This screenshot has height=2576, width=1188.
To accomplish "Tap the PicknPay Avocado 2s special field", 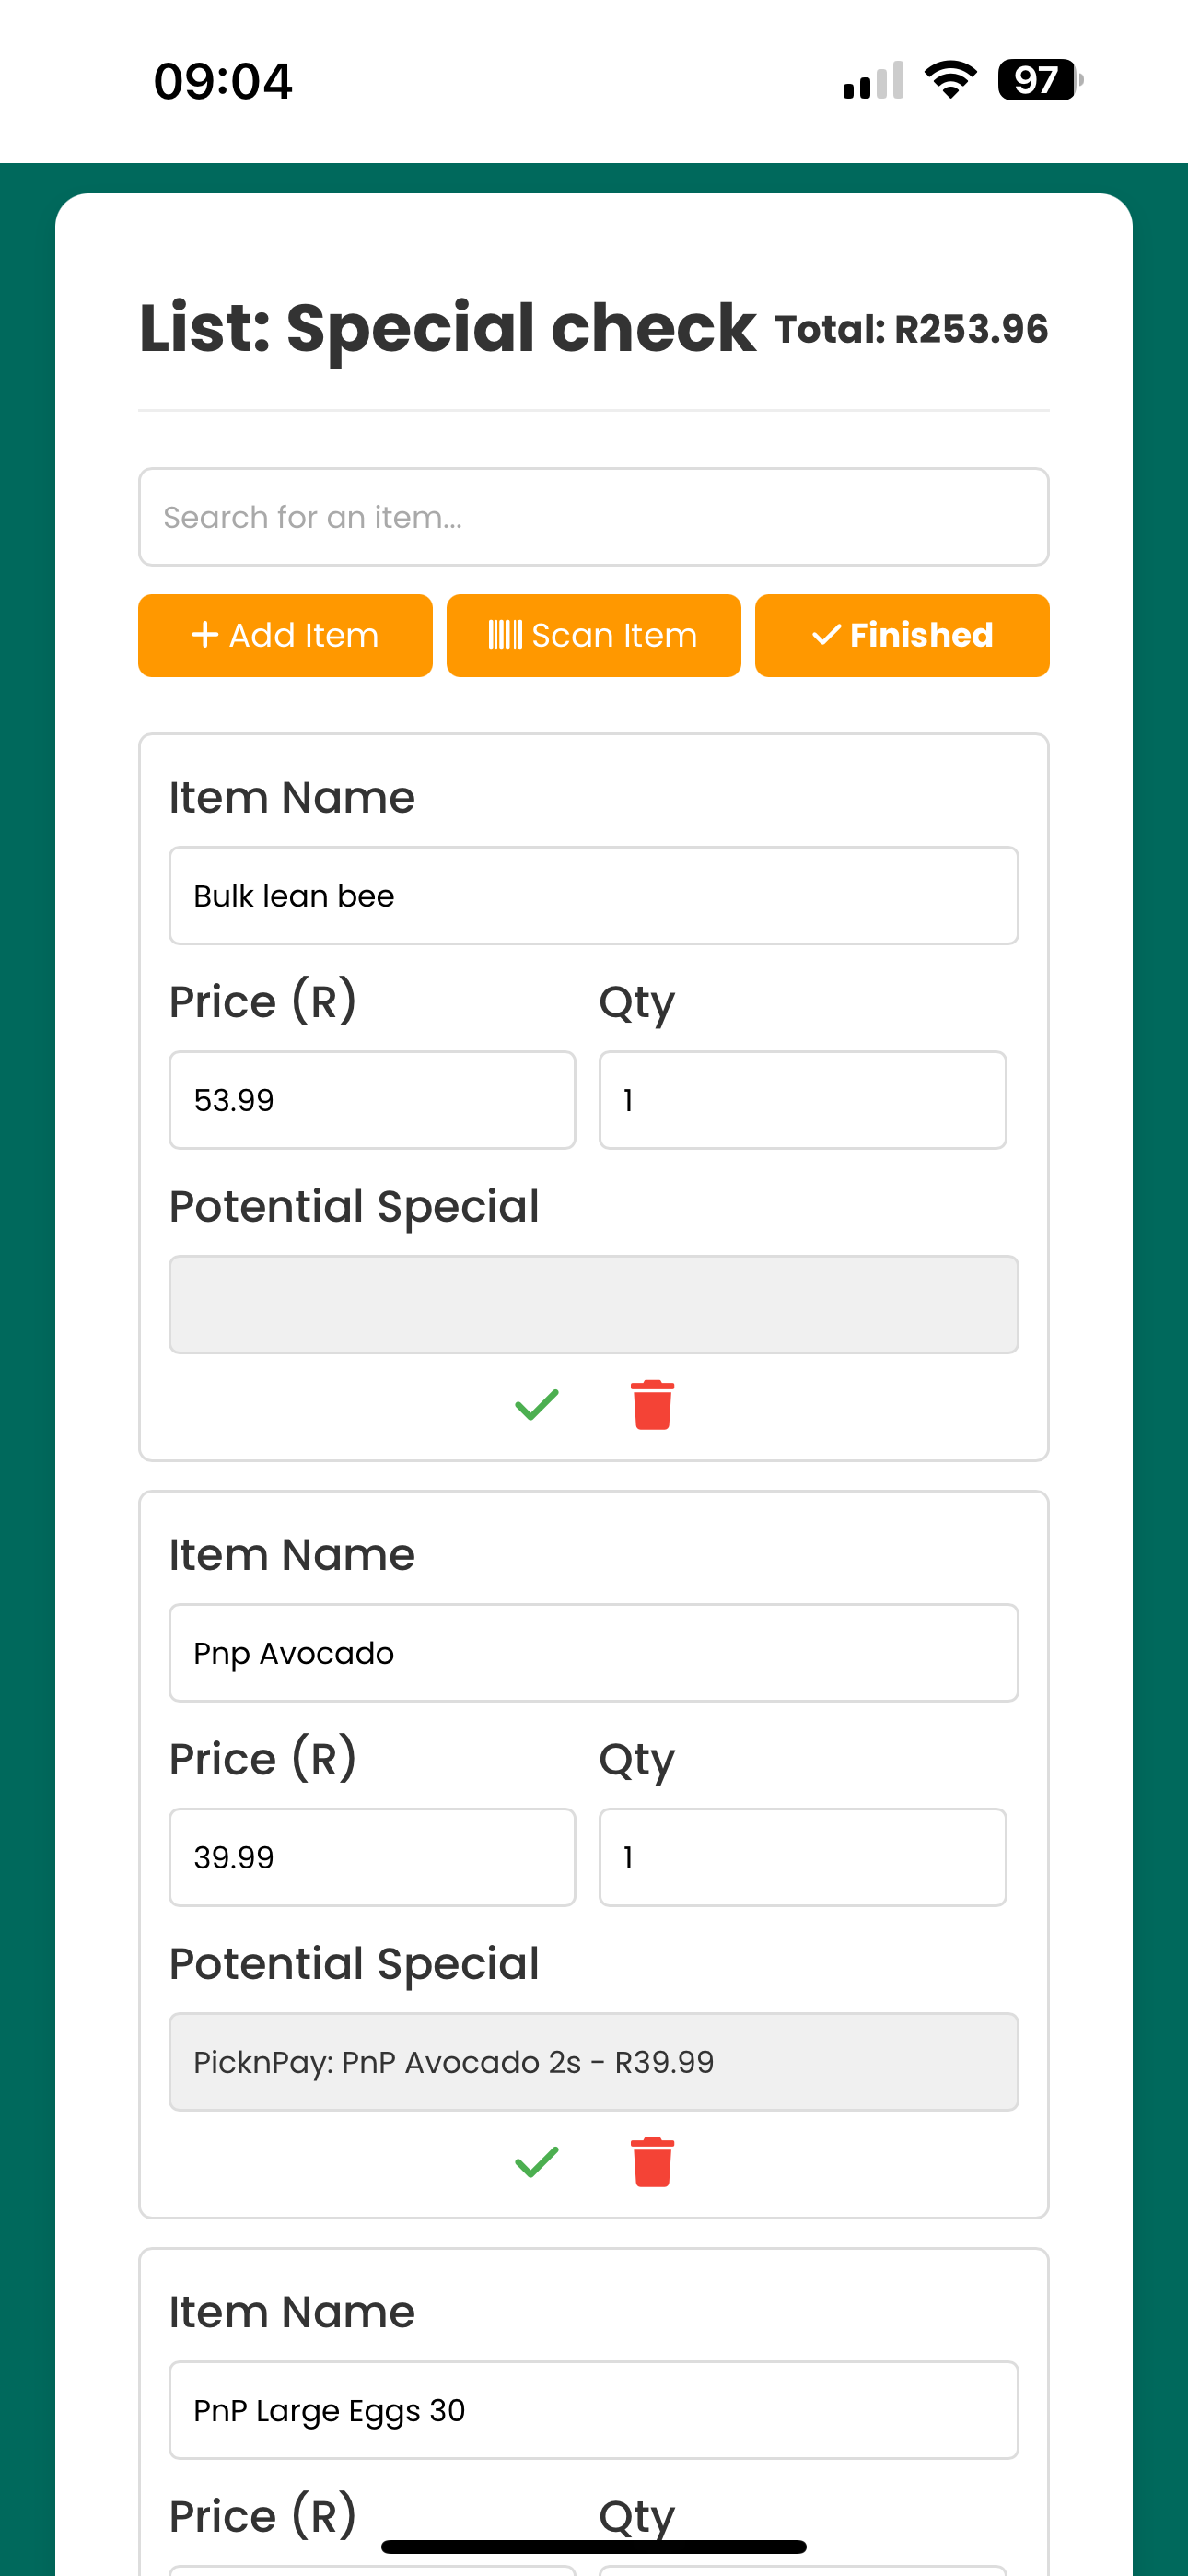I will [593, 2062].
